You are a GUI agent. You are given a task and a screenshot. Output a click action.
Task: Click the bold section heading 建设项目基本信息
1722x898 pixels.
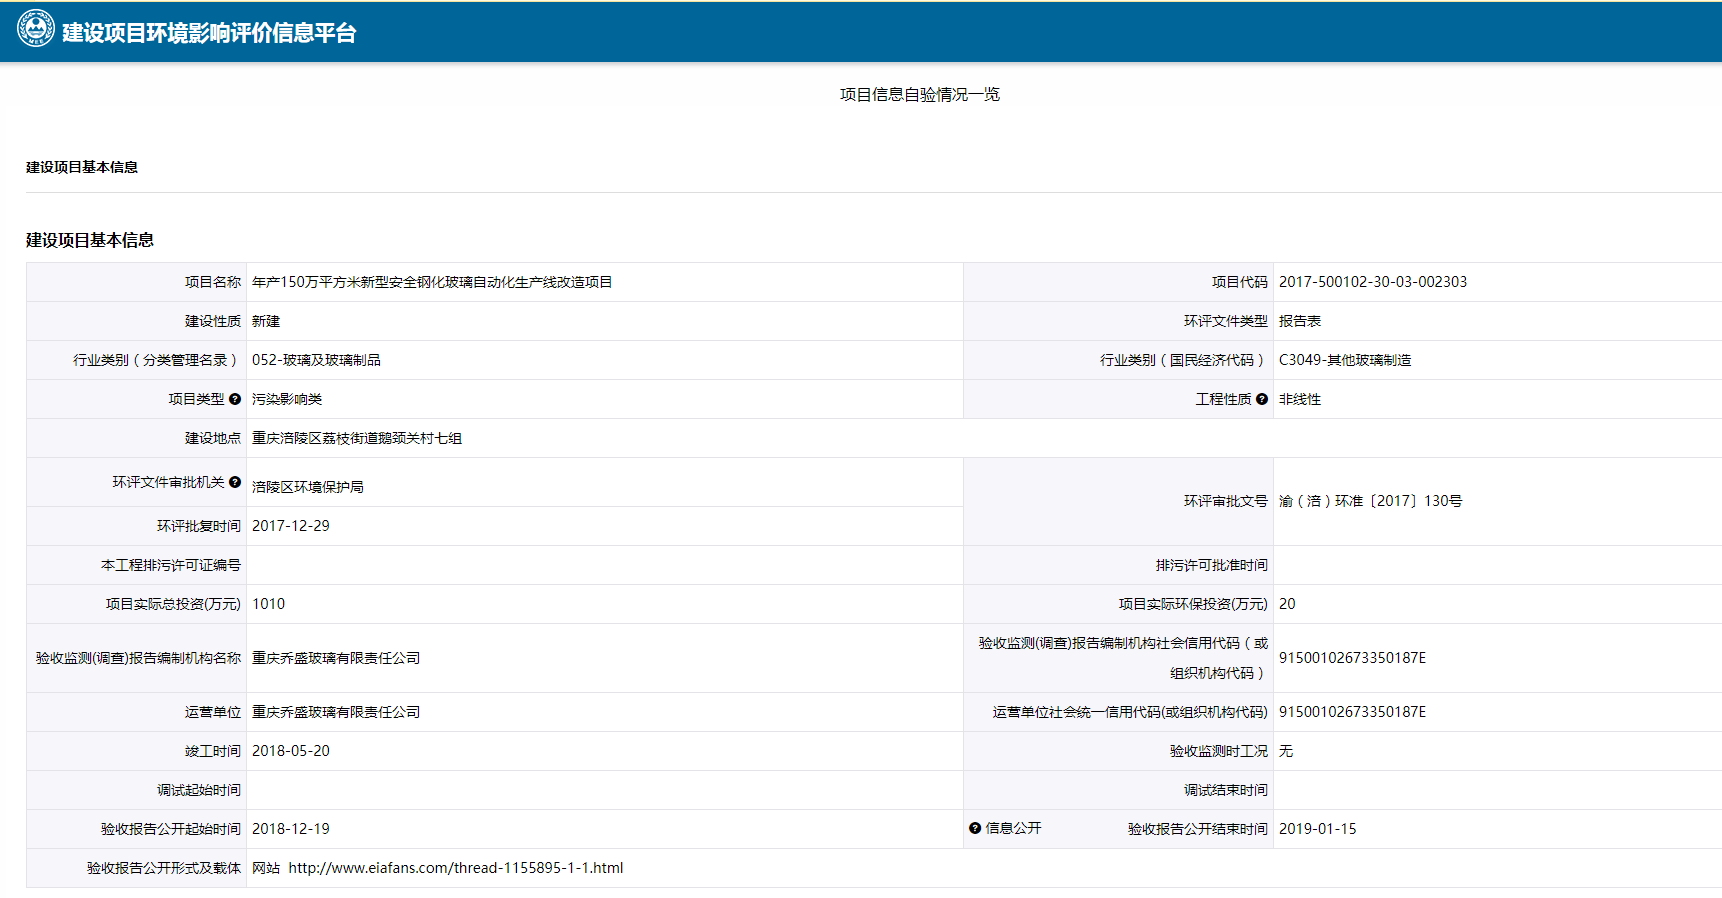90,240
